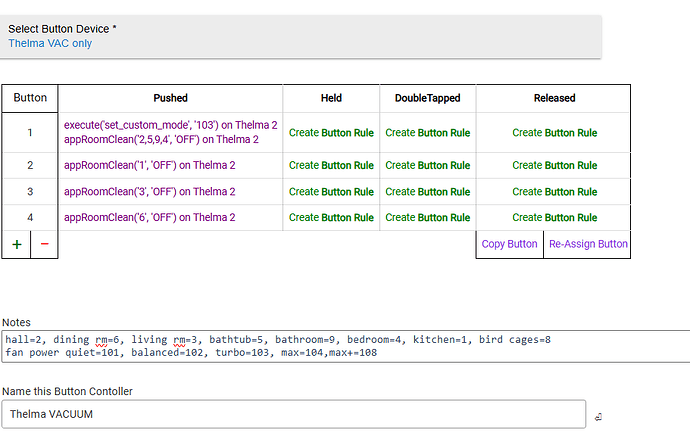This screenshot has width=690, height=436.
Task: Click the red minus remove-button icon
Action: [x=44, y=244]
